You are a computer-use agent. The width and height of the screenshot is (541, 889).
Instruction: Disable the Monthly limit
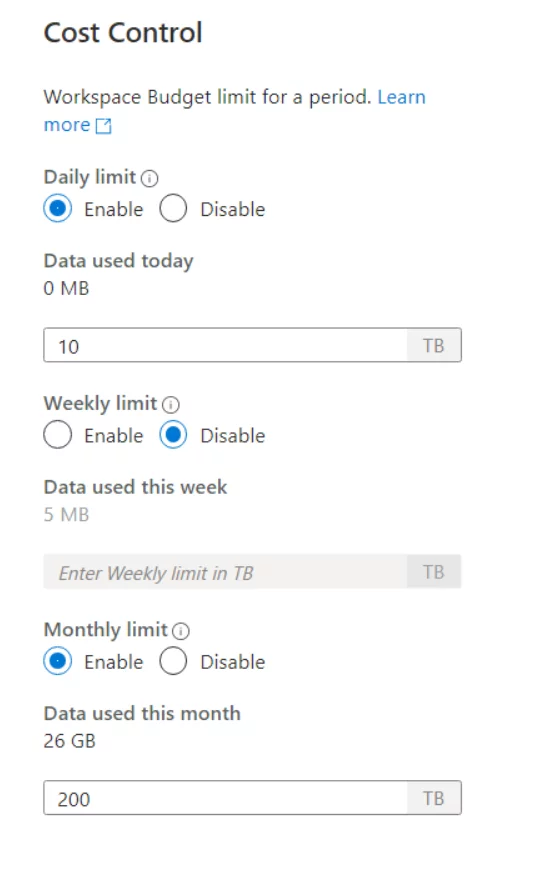(x=173, y=661)
